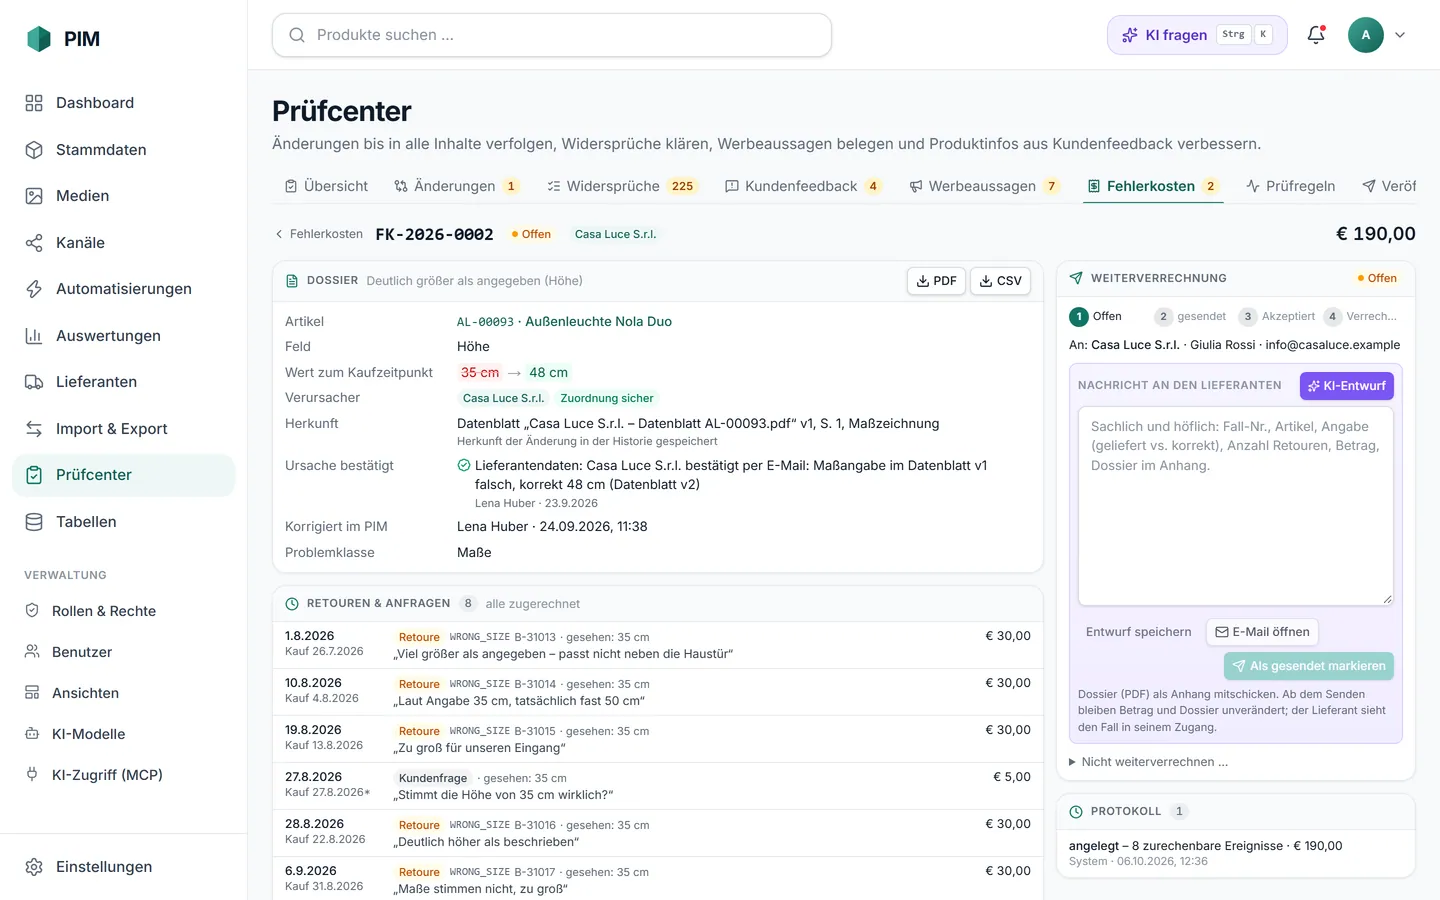Open Benutzer administration page
The width and height of the screenshot is (1440, 900).
point(124,652)
